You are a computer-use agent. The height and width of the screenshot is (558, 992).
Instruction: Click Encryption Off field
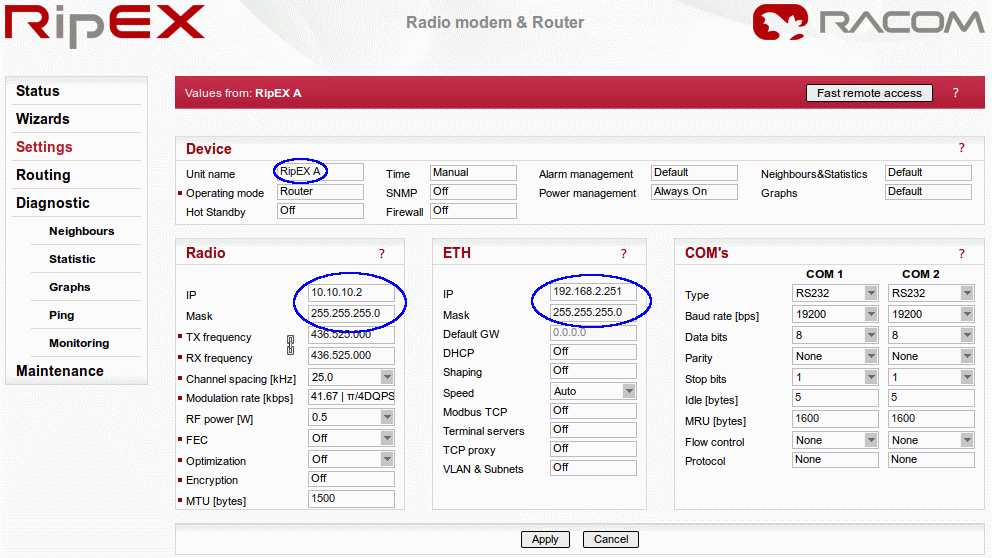pyautogui.click(x=351, y=479)
